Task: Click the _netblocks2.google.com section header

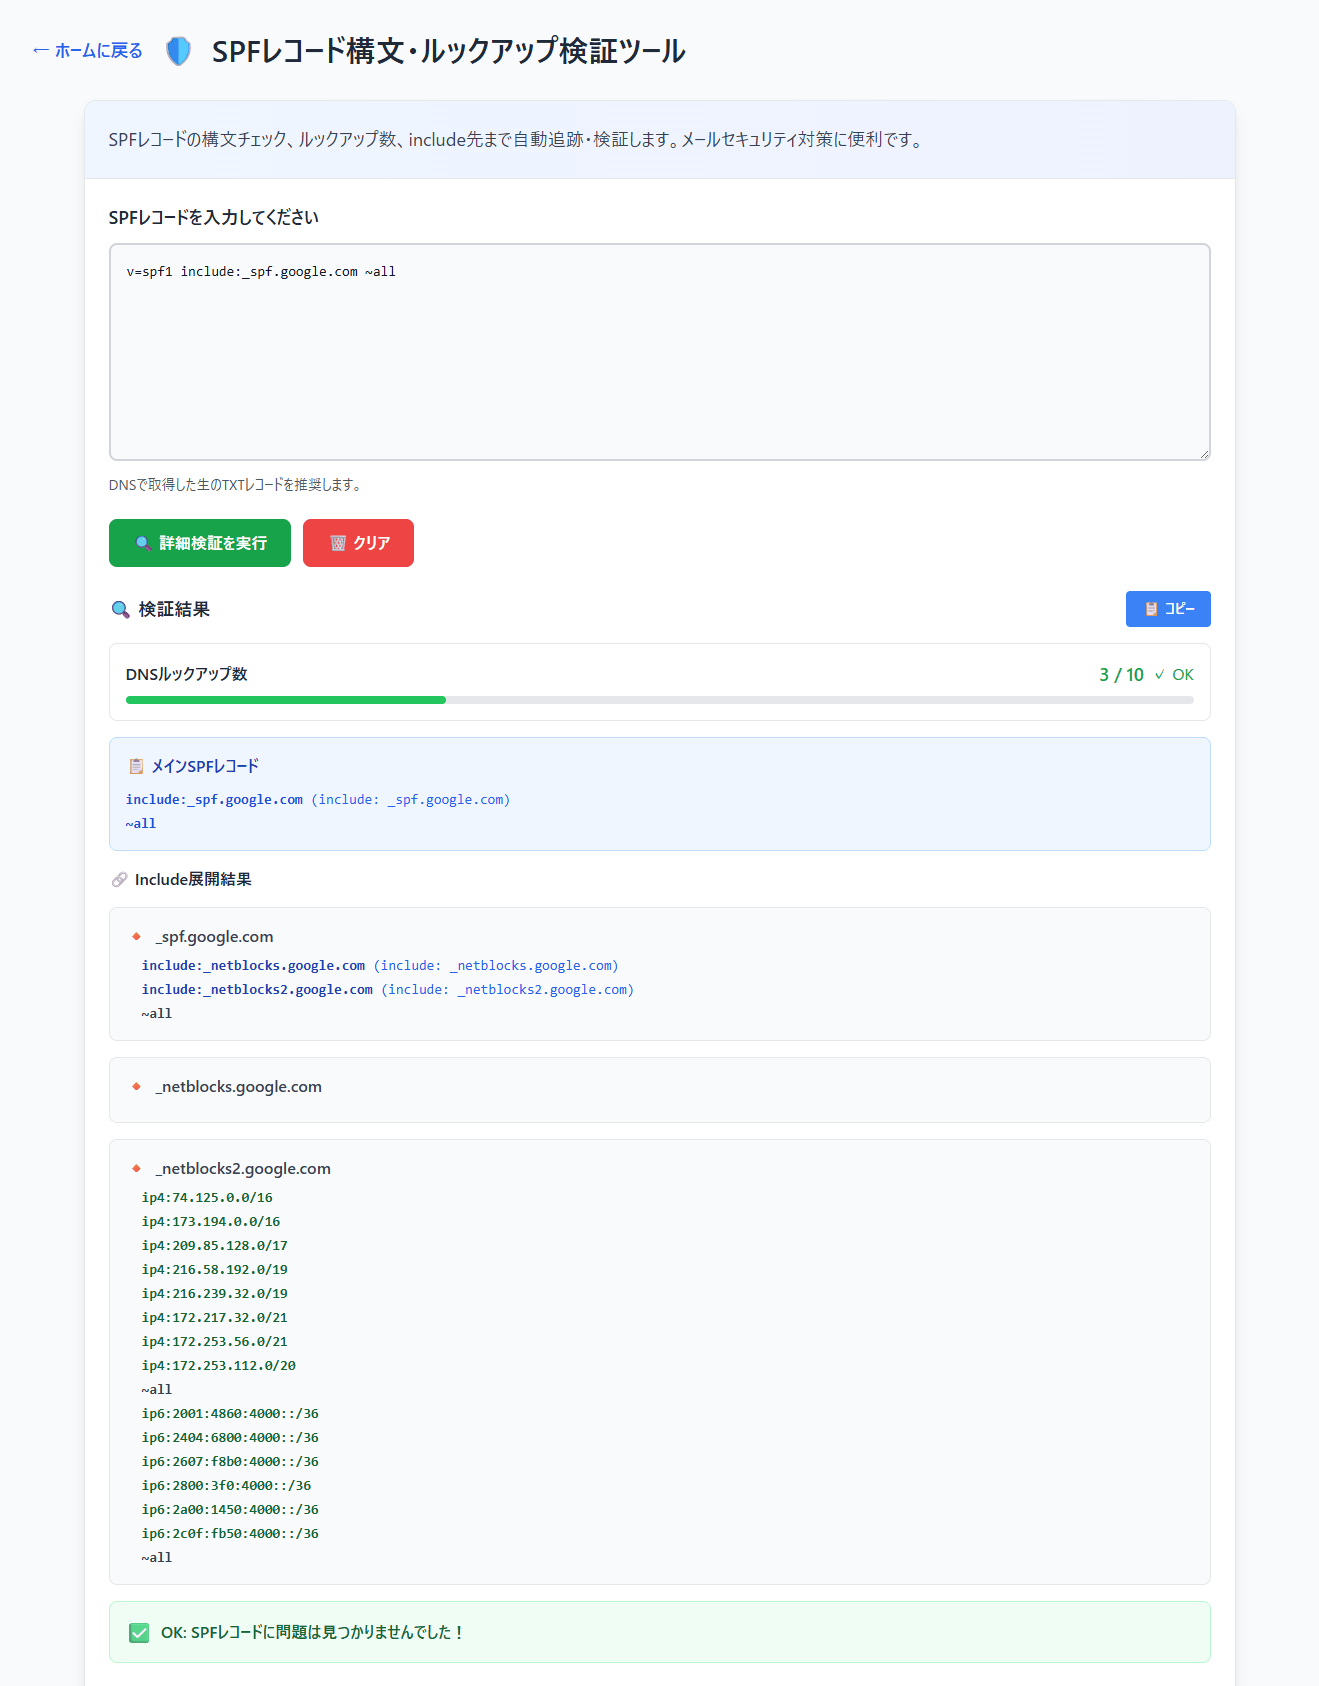Action: pos(244,1169)
